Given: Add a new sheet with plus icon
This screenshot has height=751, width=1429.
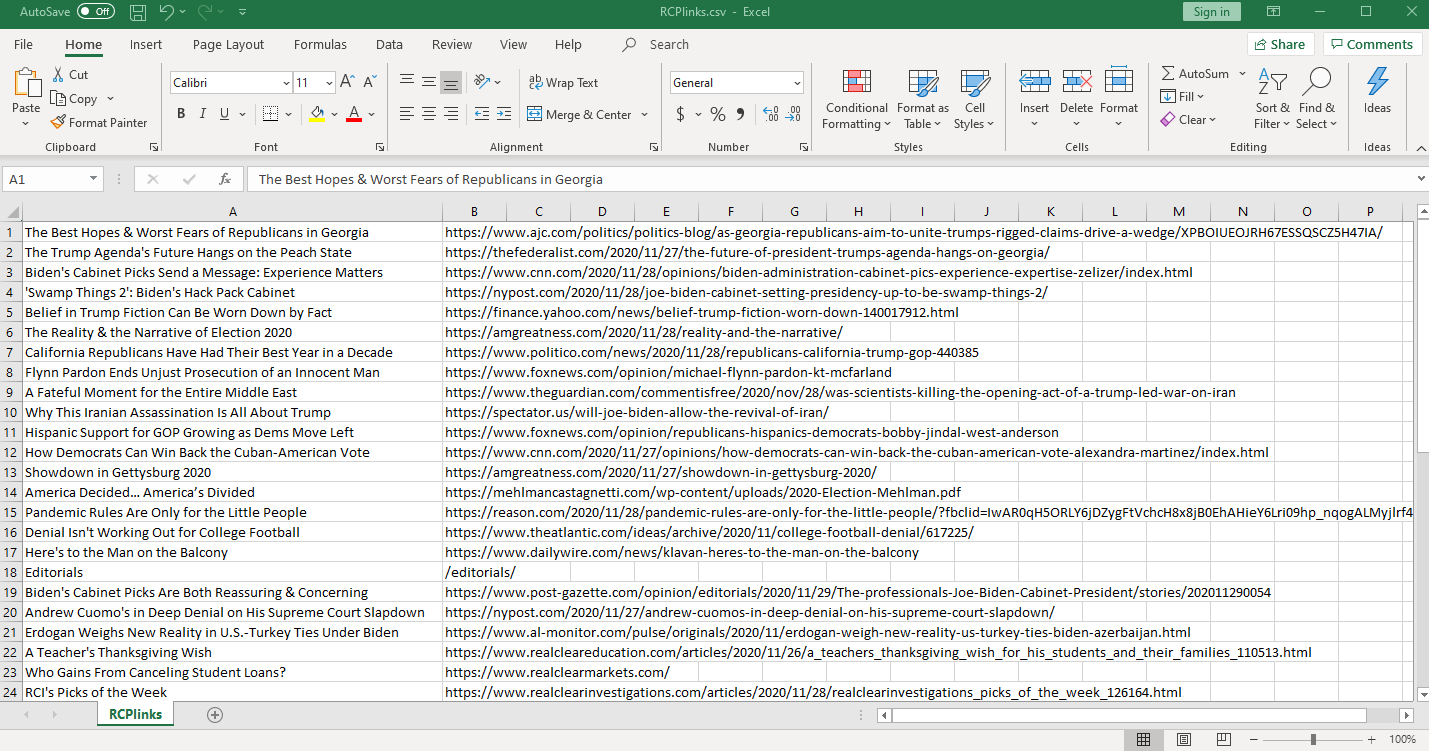Looking at the screenshot, I should point(214,714).
